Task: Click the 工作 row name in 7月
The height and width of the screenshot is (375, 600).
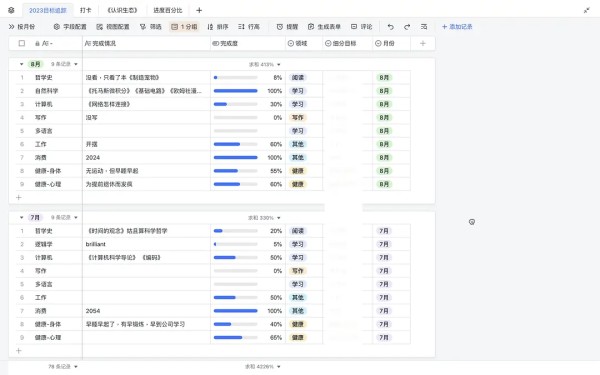Action: tap(41, 297)
